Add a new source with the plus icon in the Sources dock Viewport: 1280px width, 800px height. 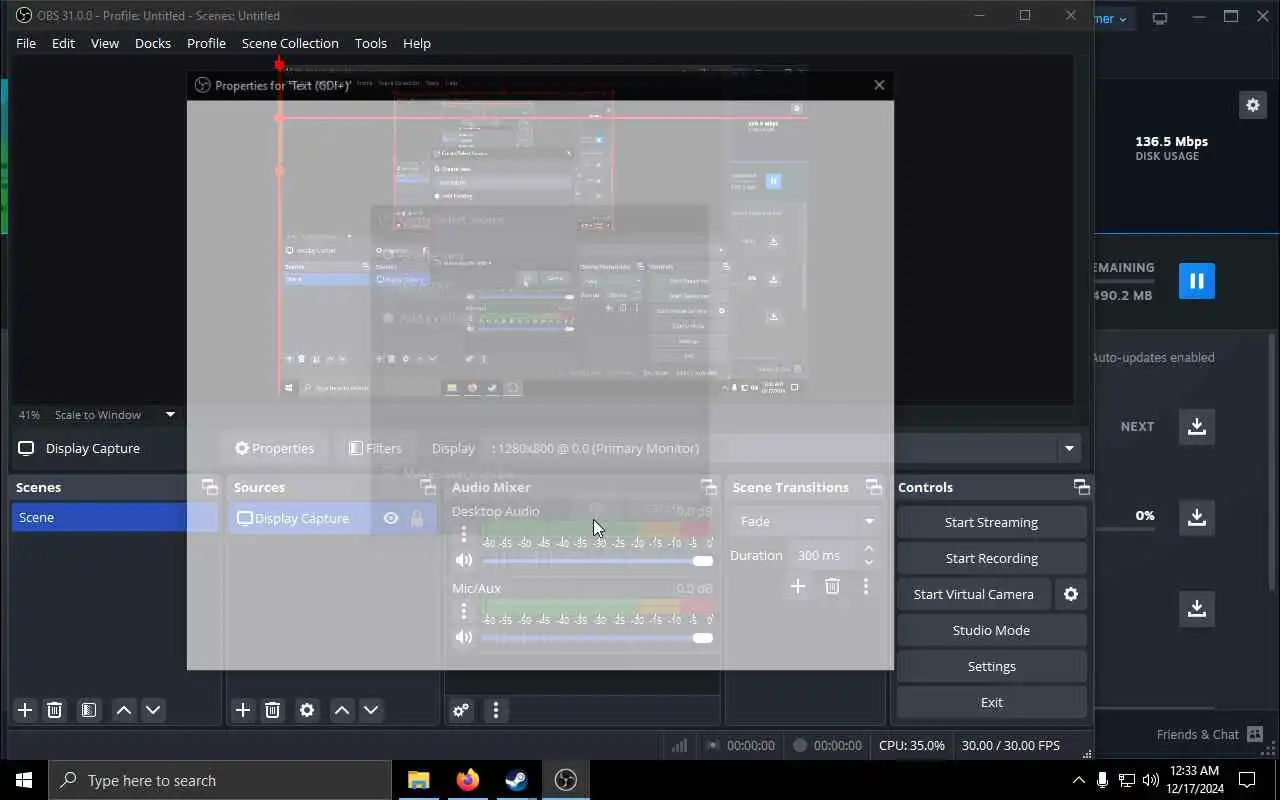click(x=243, y=710)
